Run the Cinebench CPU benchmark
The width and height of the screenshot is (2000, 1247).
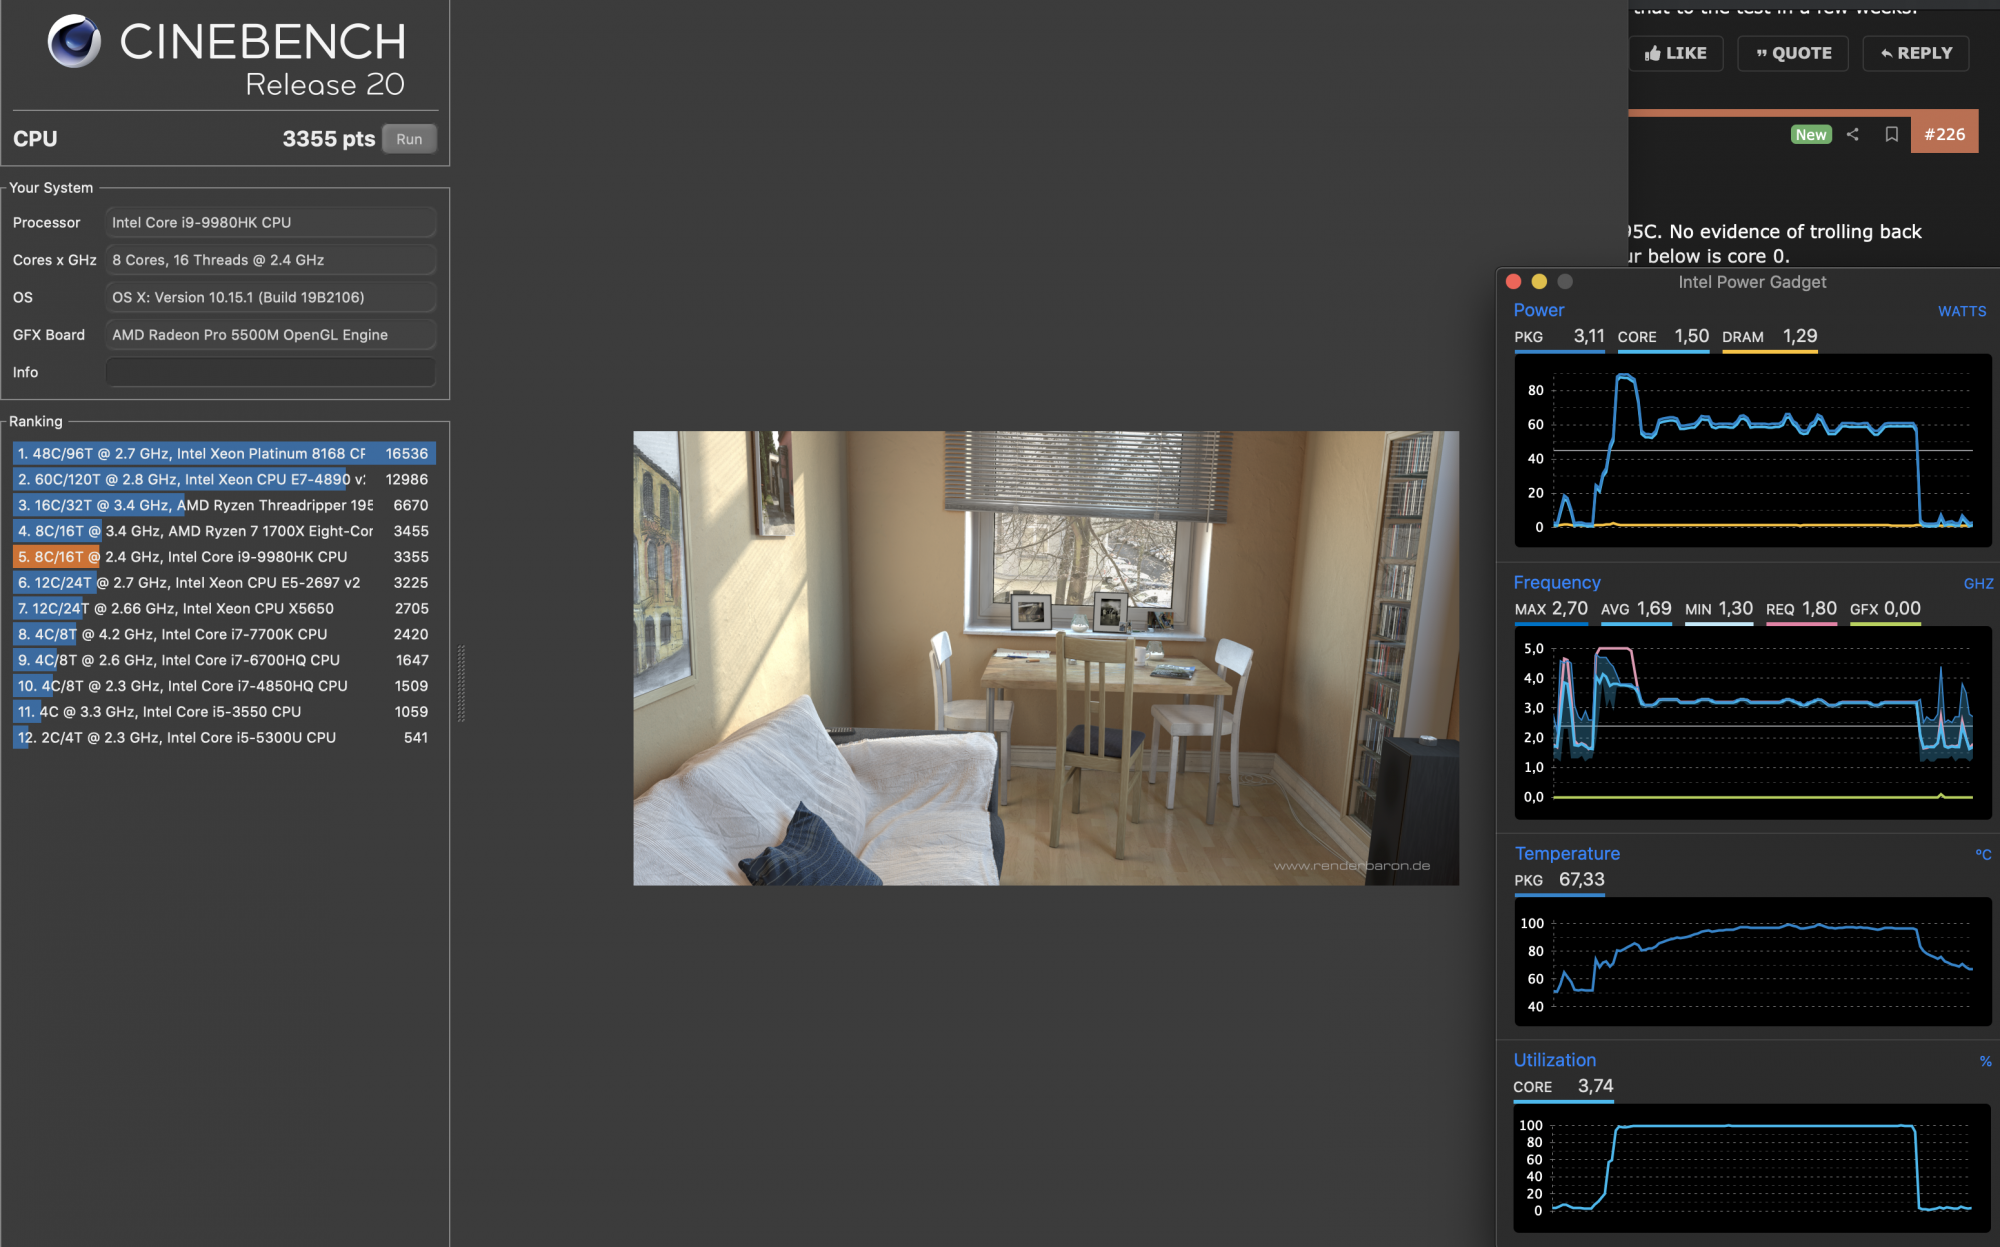[x=409, y=139]
